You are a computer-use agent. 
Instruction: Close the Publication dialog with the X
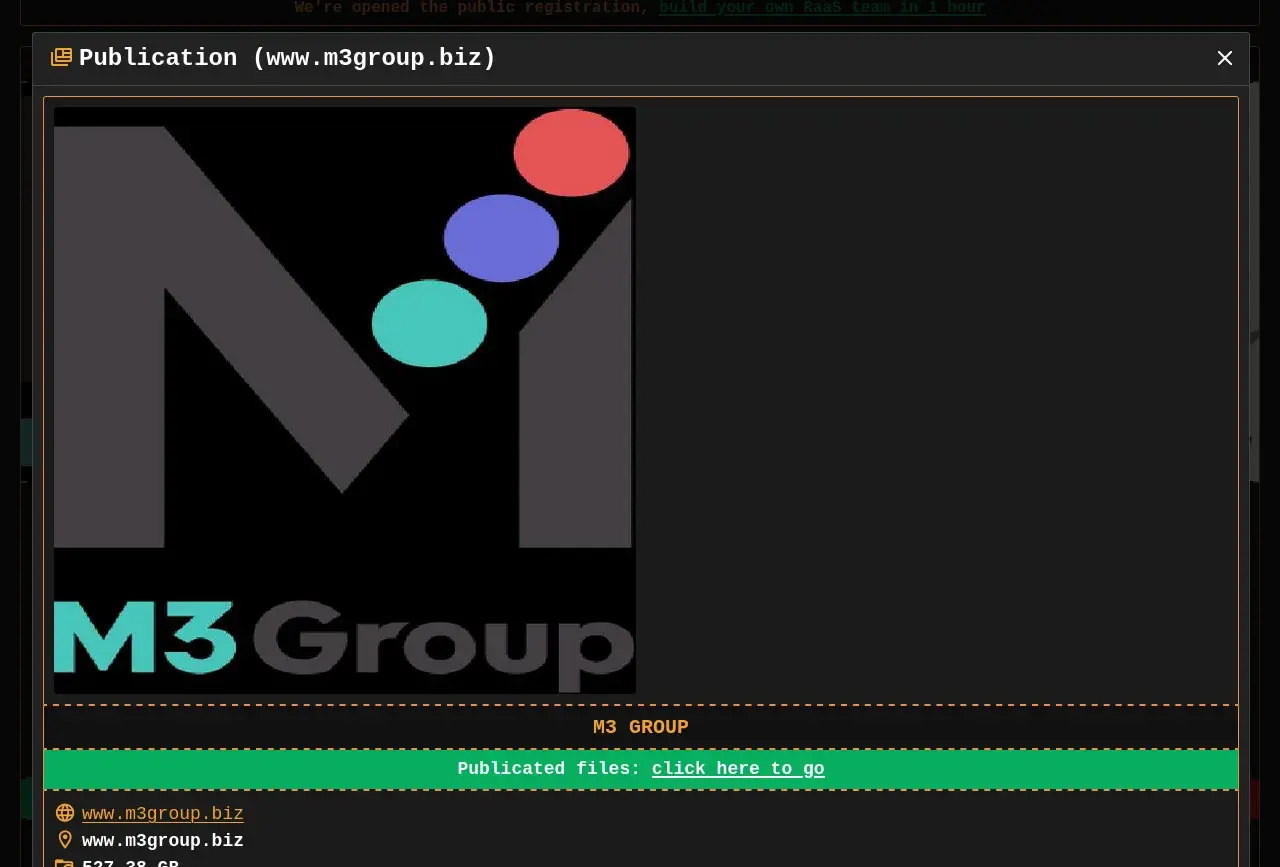pyautogui.click(x=1225, y=58)
